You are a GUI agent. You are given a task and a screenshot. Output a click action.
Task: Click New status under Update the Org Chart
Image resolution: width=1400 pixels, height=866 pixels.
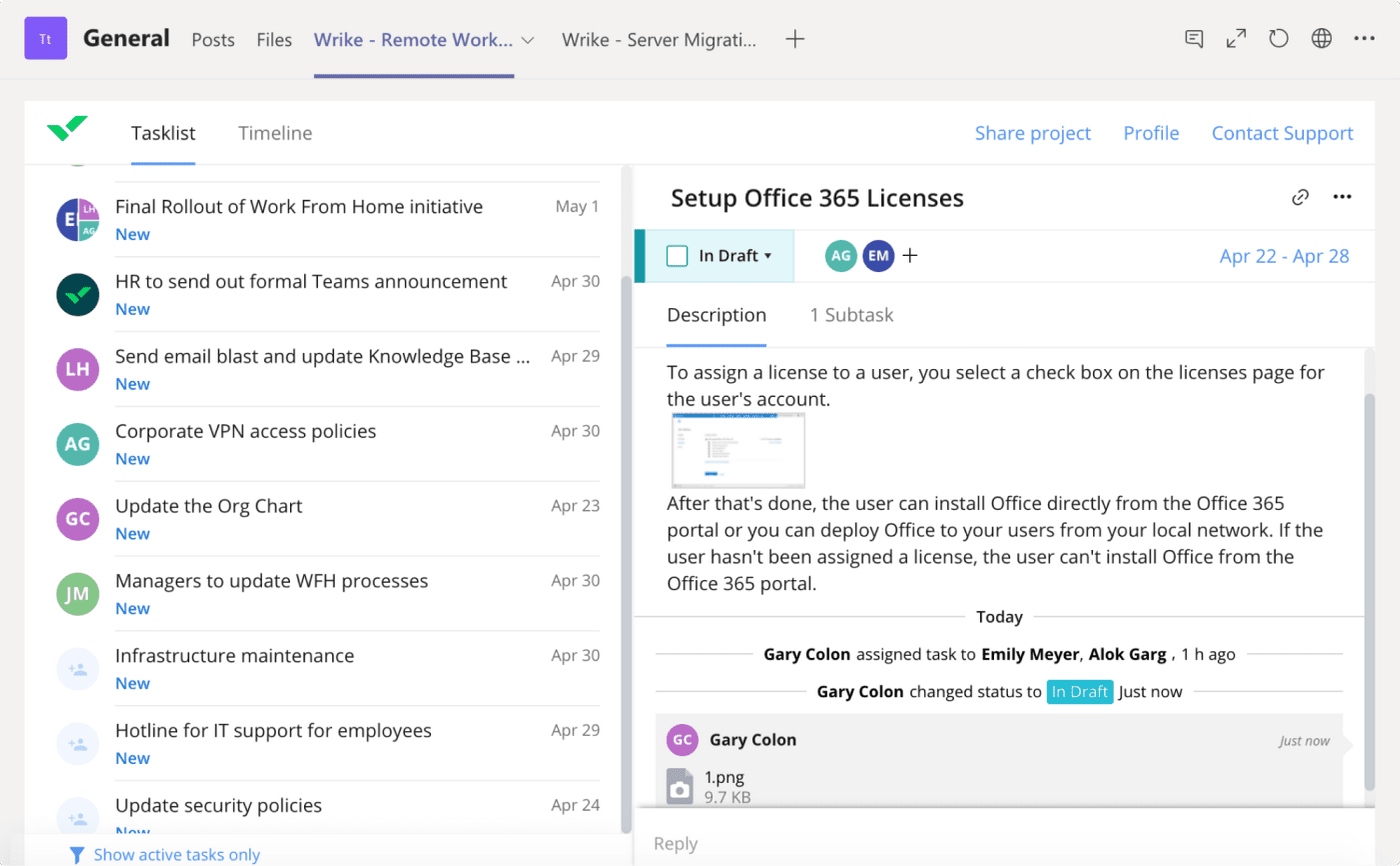132,534
